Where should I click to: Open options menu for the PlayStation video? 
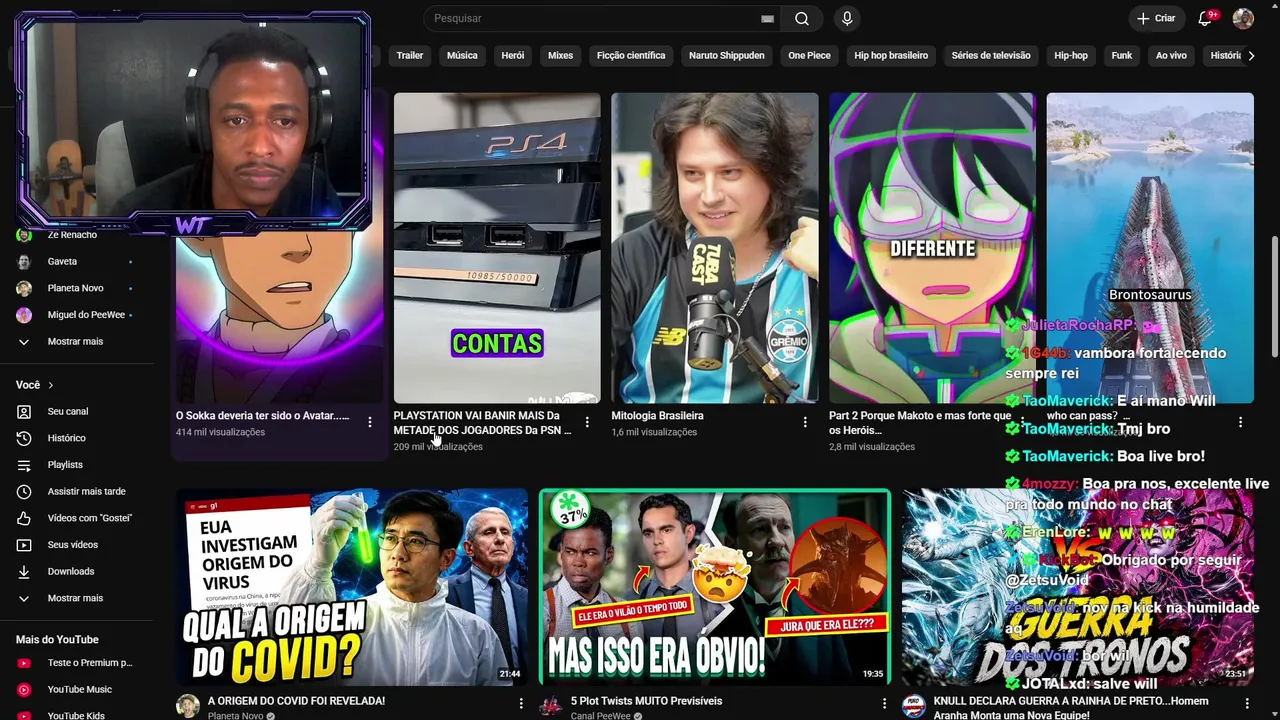coord(587,422)
